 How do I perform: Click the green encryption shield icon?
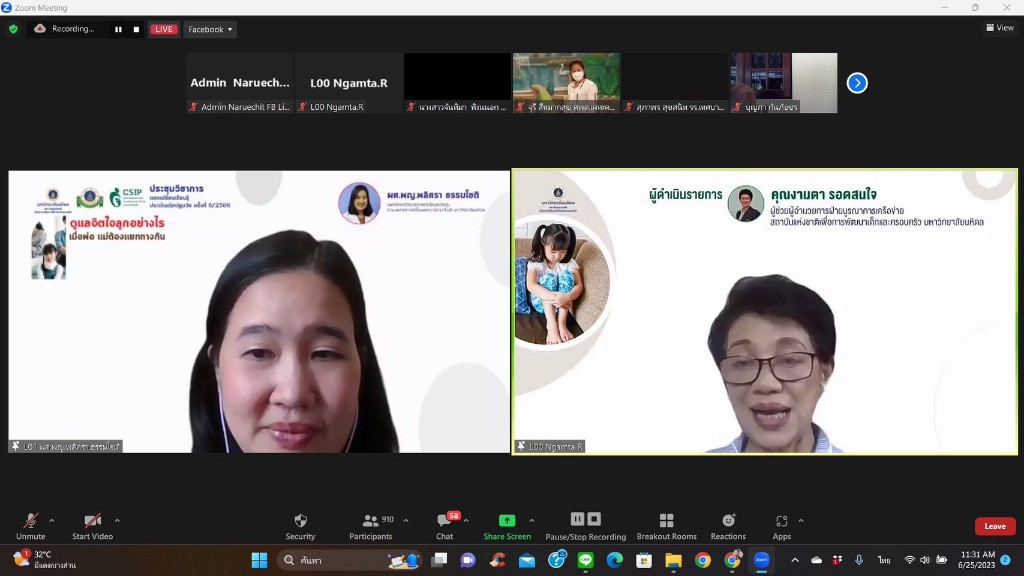[13, 29]
